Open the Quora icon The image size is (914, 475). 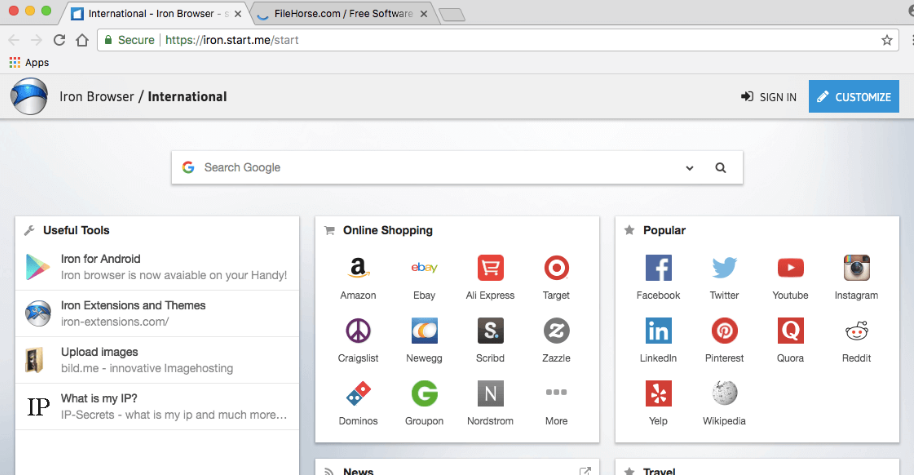point(790,331)
